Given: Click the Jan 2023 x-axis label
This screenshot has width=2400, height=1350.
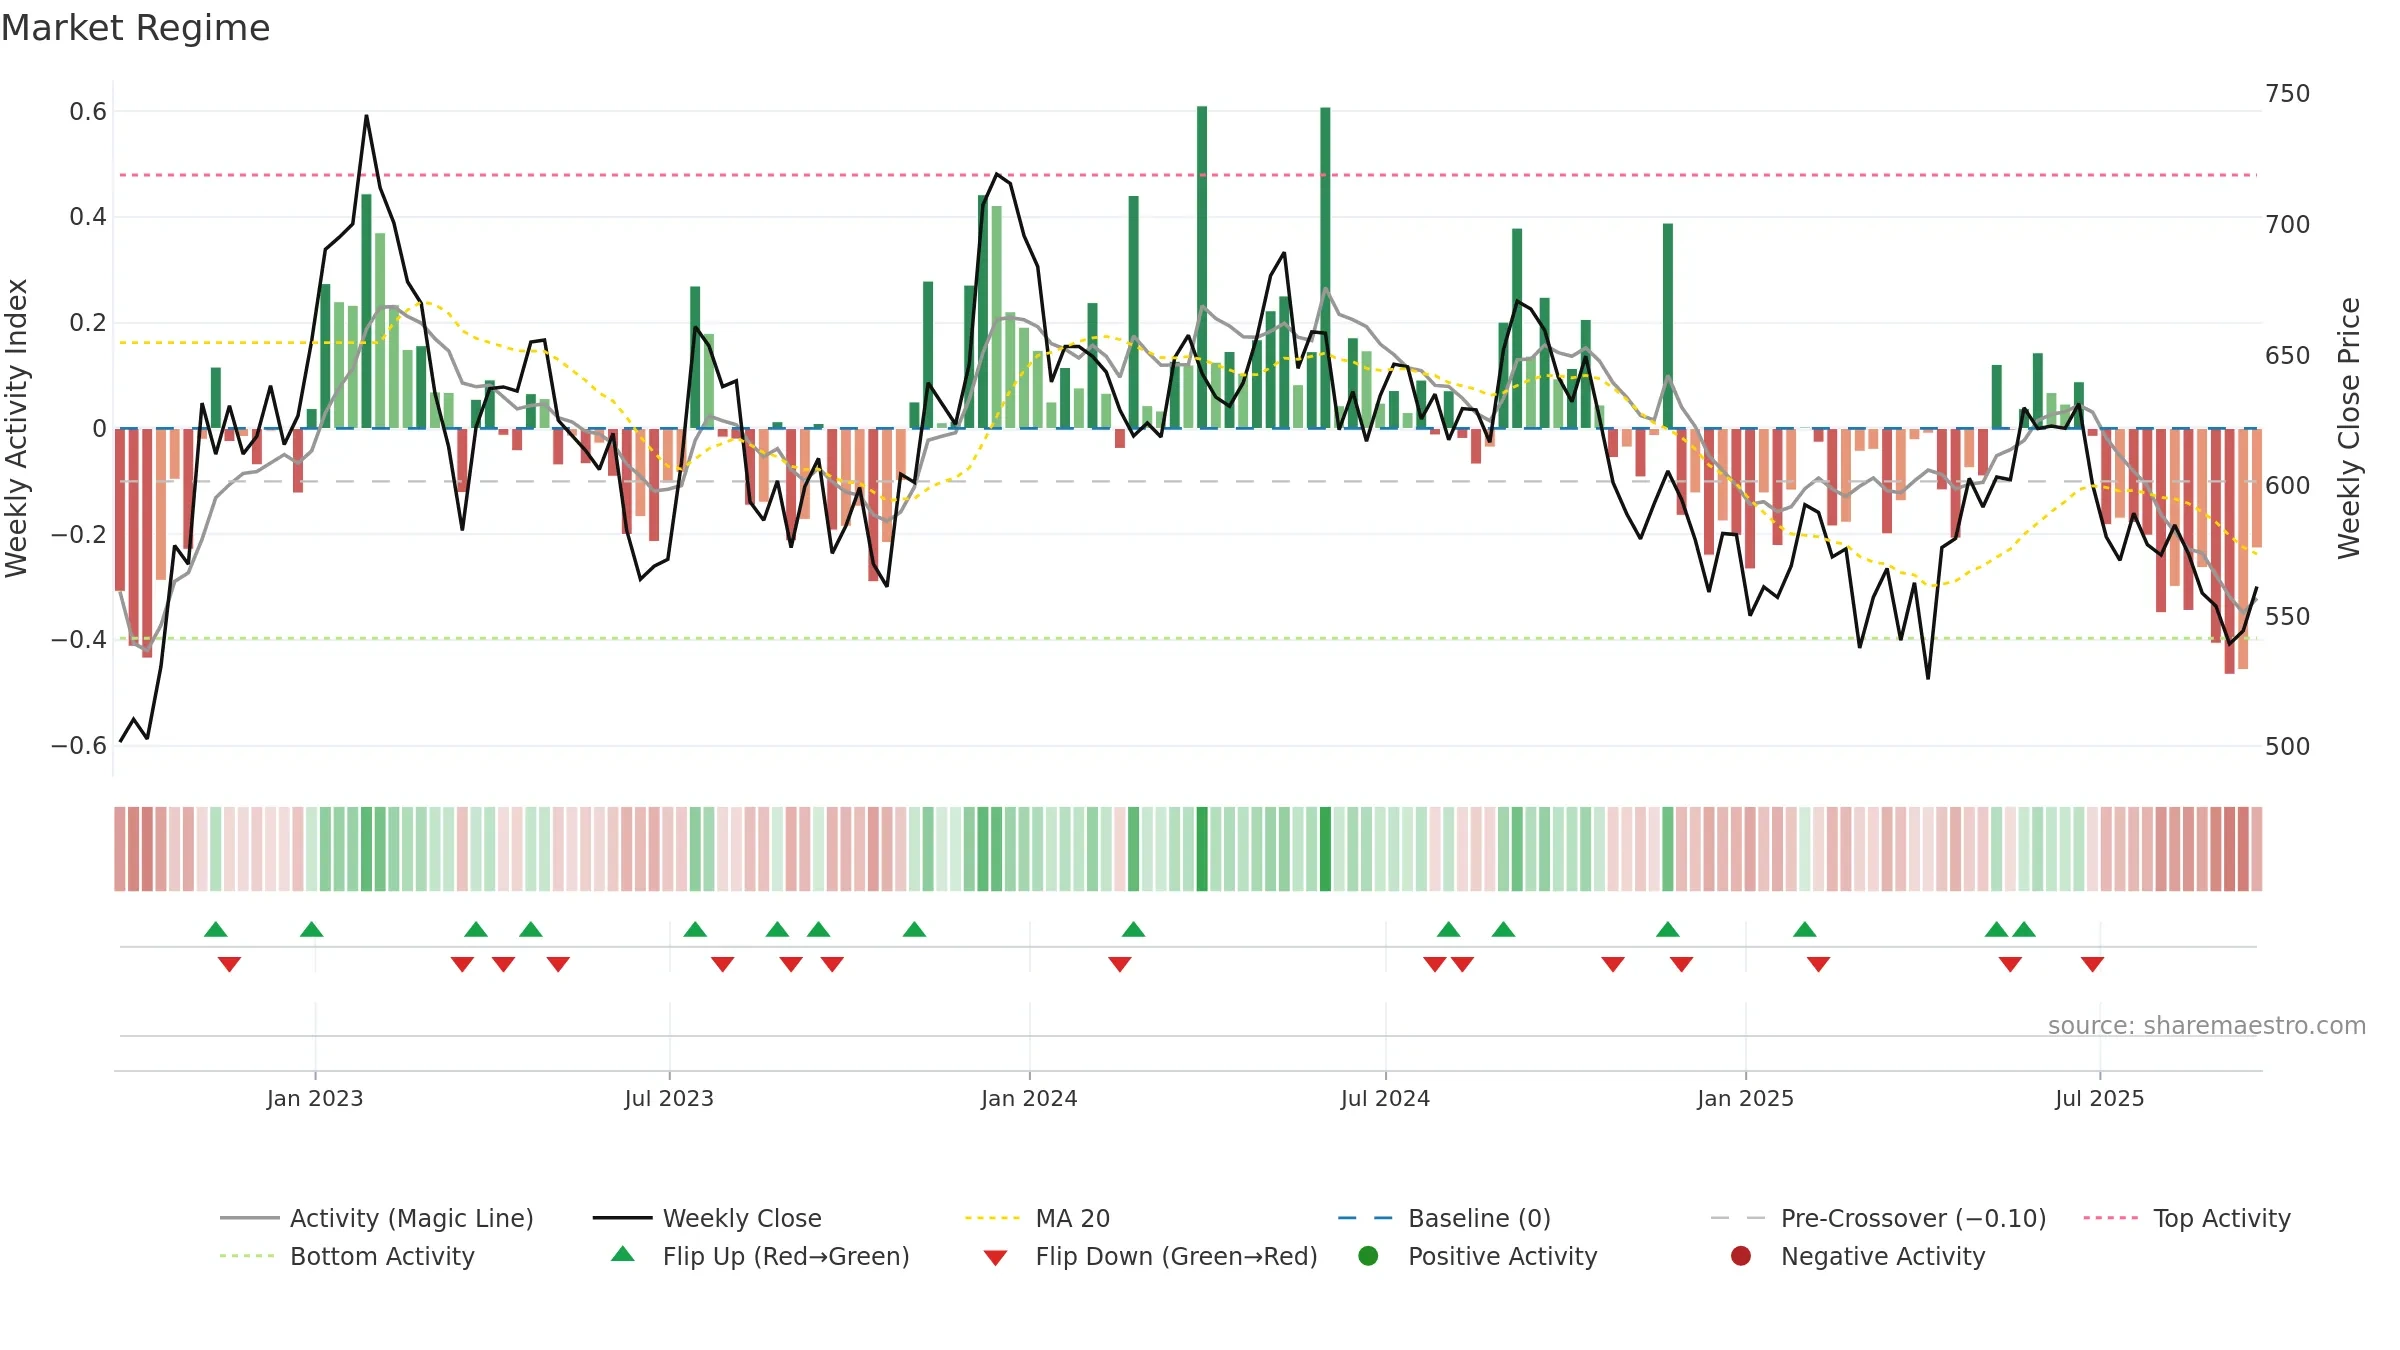Looking at the screenshot, I should pos(315,1098).
